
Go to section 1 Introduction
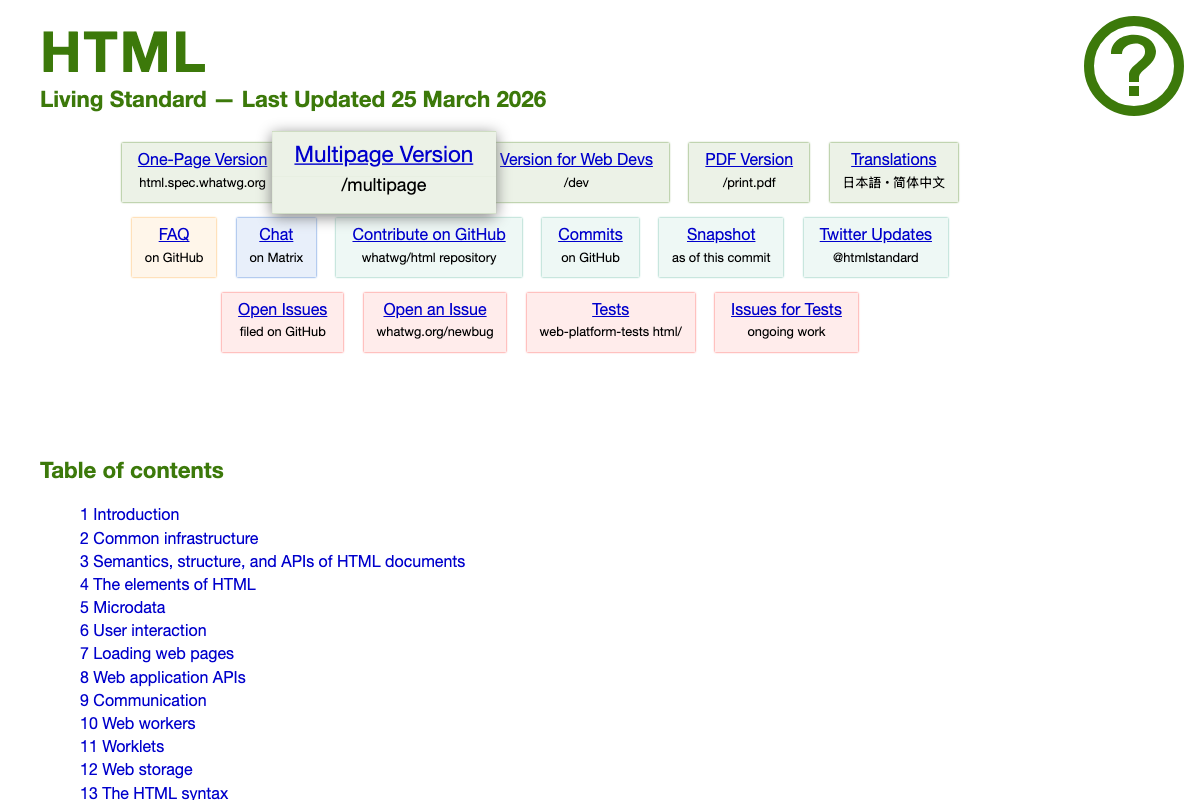click(x=130, y=514)
